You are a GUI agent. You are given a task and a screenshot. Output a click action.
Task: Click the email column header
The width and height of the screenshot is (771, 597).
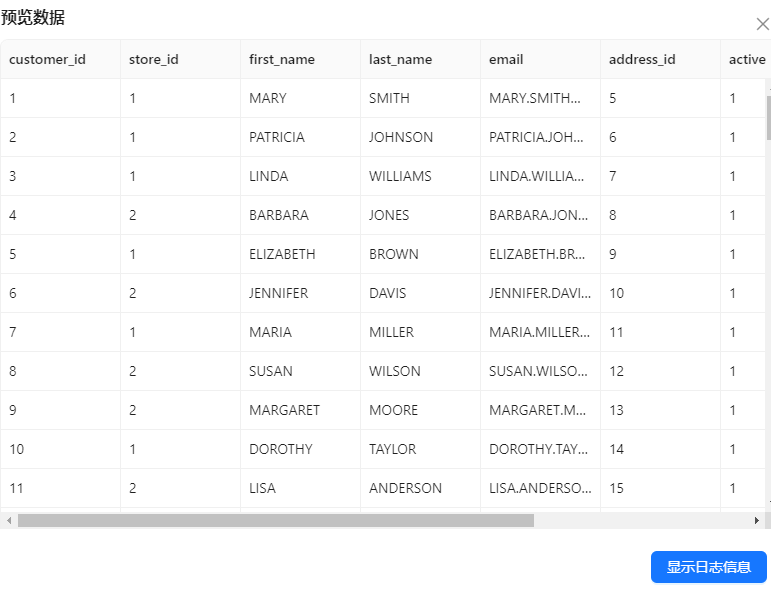click(506, 59)
